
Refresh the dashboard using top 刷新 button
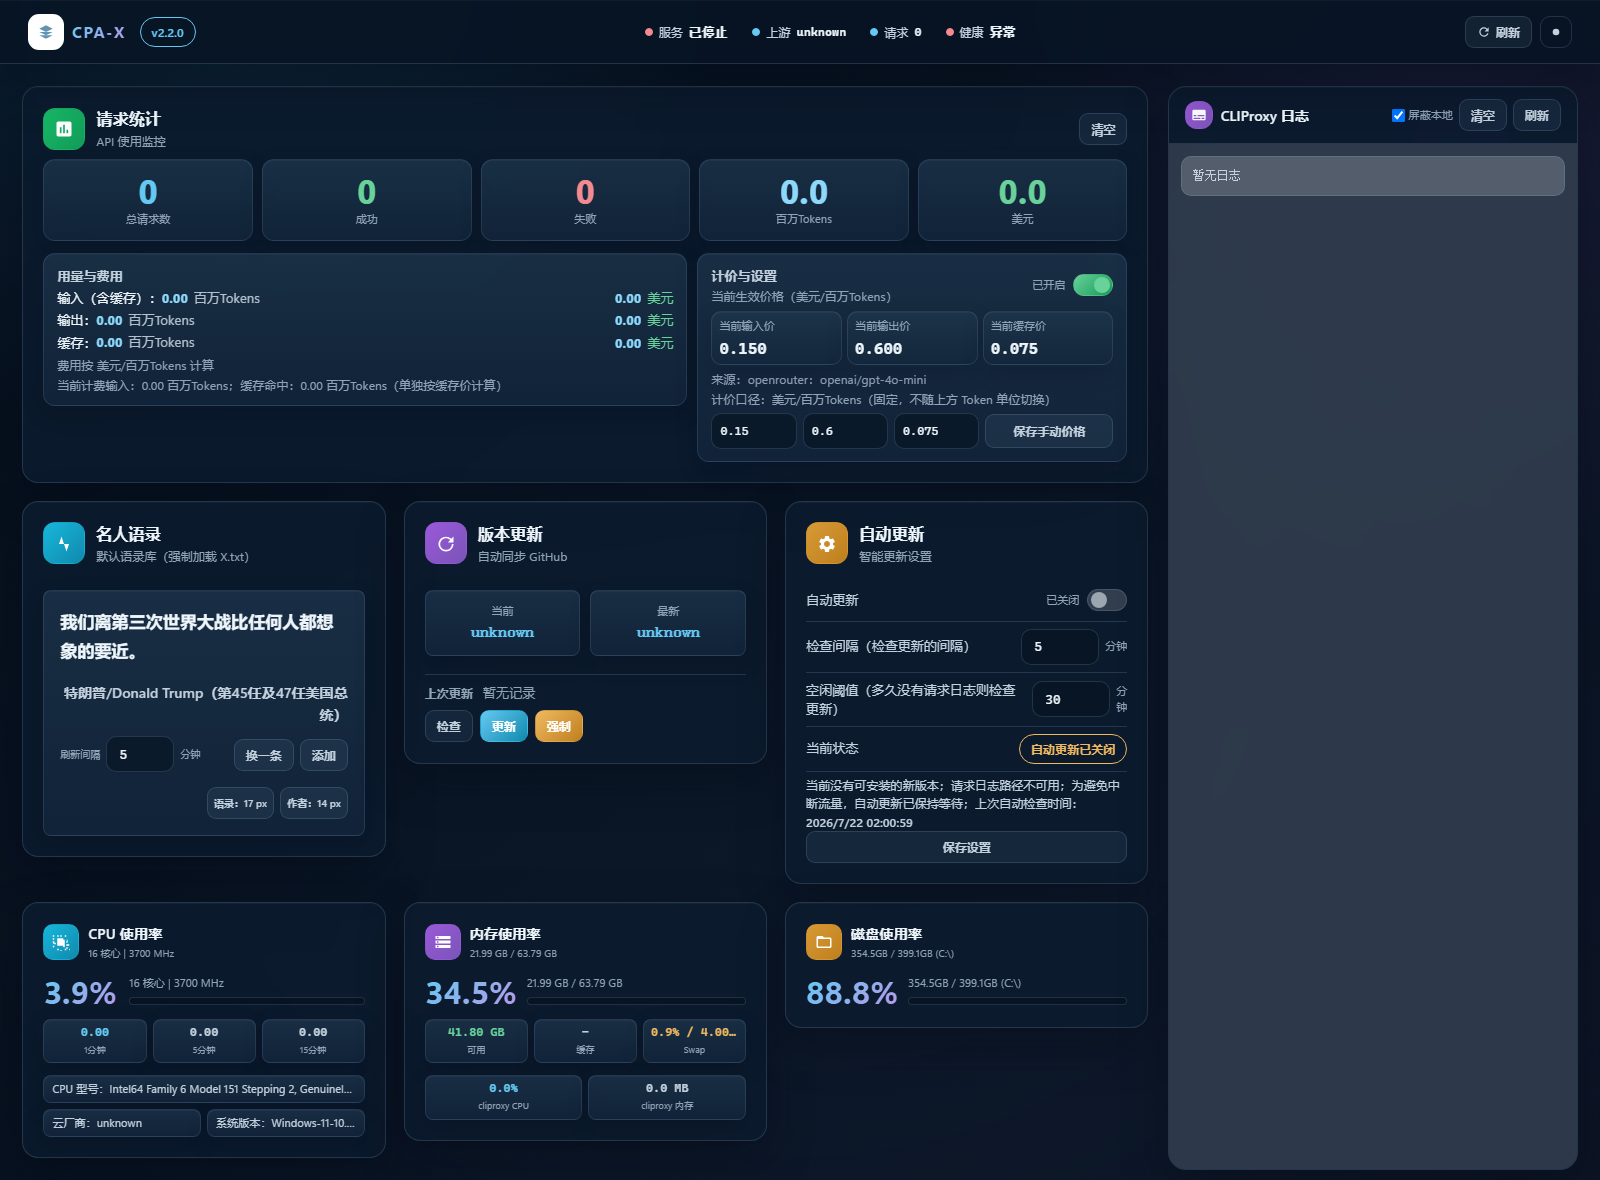point(1498,32)
